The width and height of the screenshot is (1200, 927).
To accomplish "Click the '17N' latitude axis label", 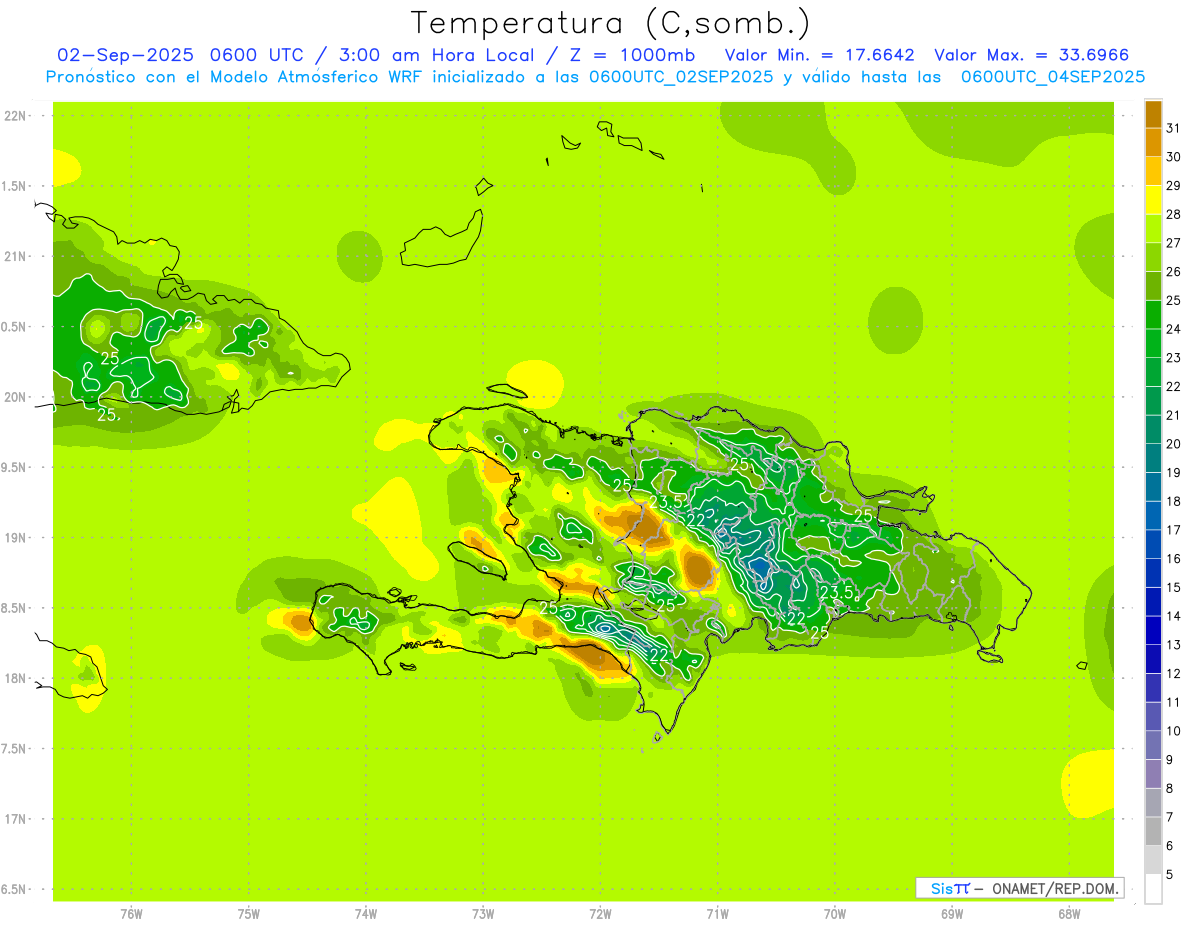I will coord(15,819).
